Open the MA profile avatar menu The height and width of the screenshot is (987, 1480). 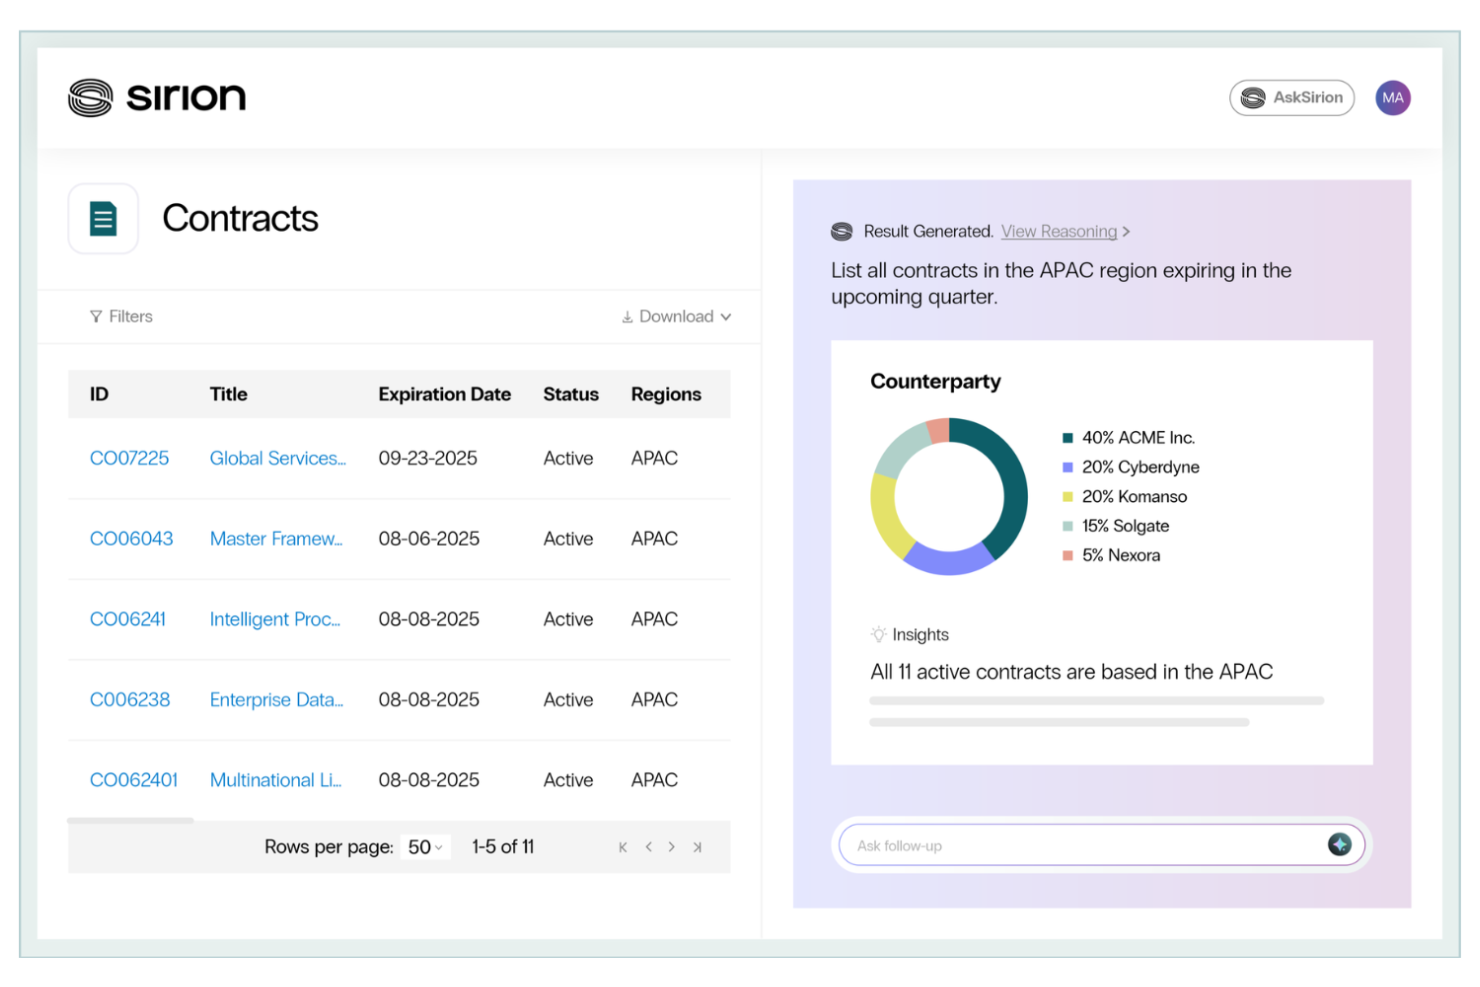tap(1392, 97)
